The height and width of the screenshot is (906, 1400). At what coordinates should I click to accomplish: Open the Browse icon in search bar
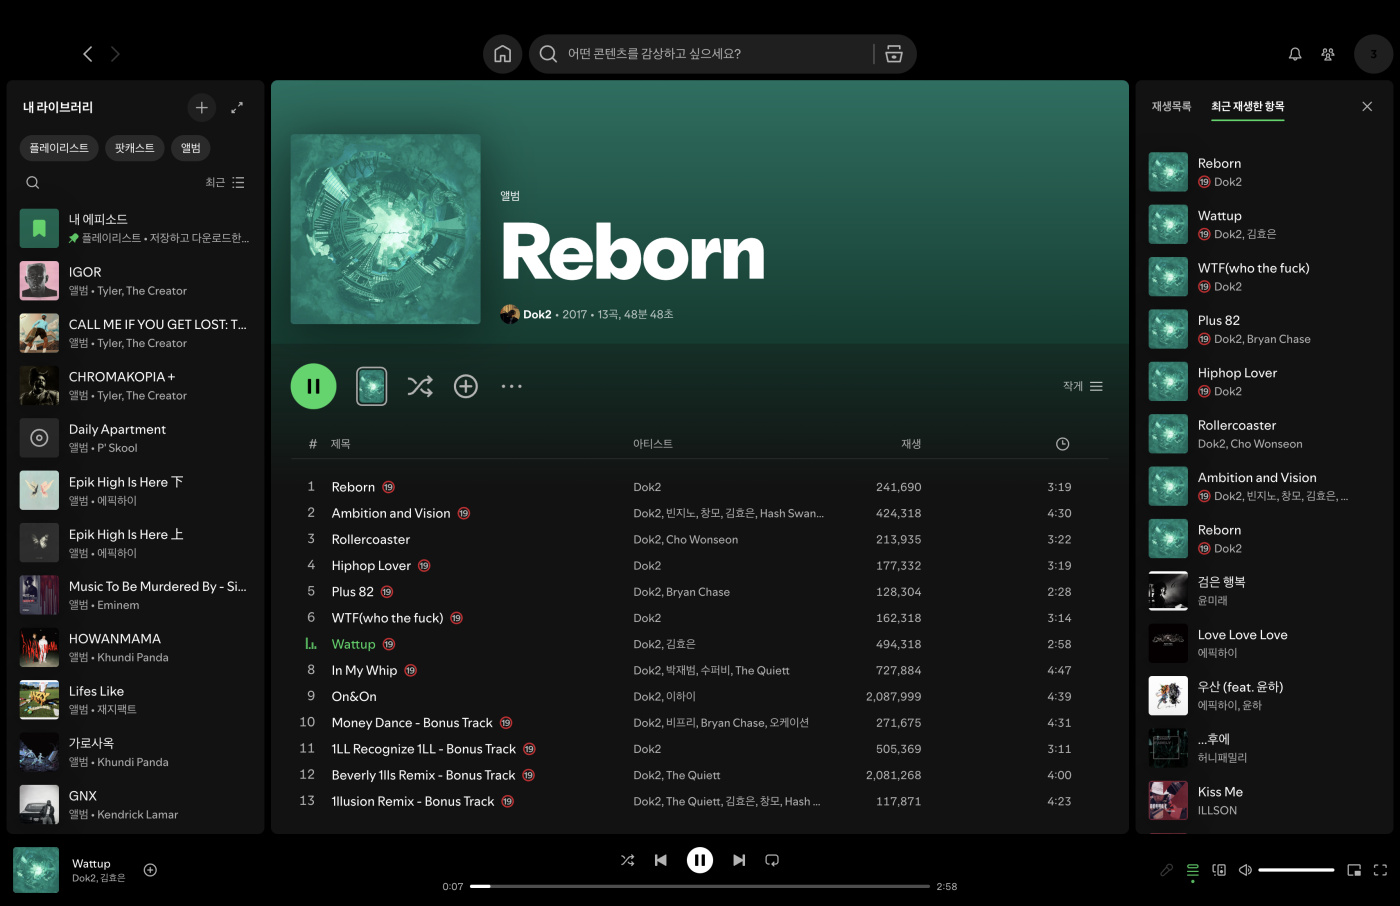click(x=894, y=54)
